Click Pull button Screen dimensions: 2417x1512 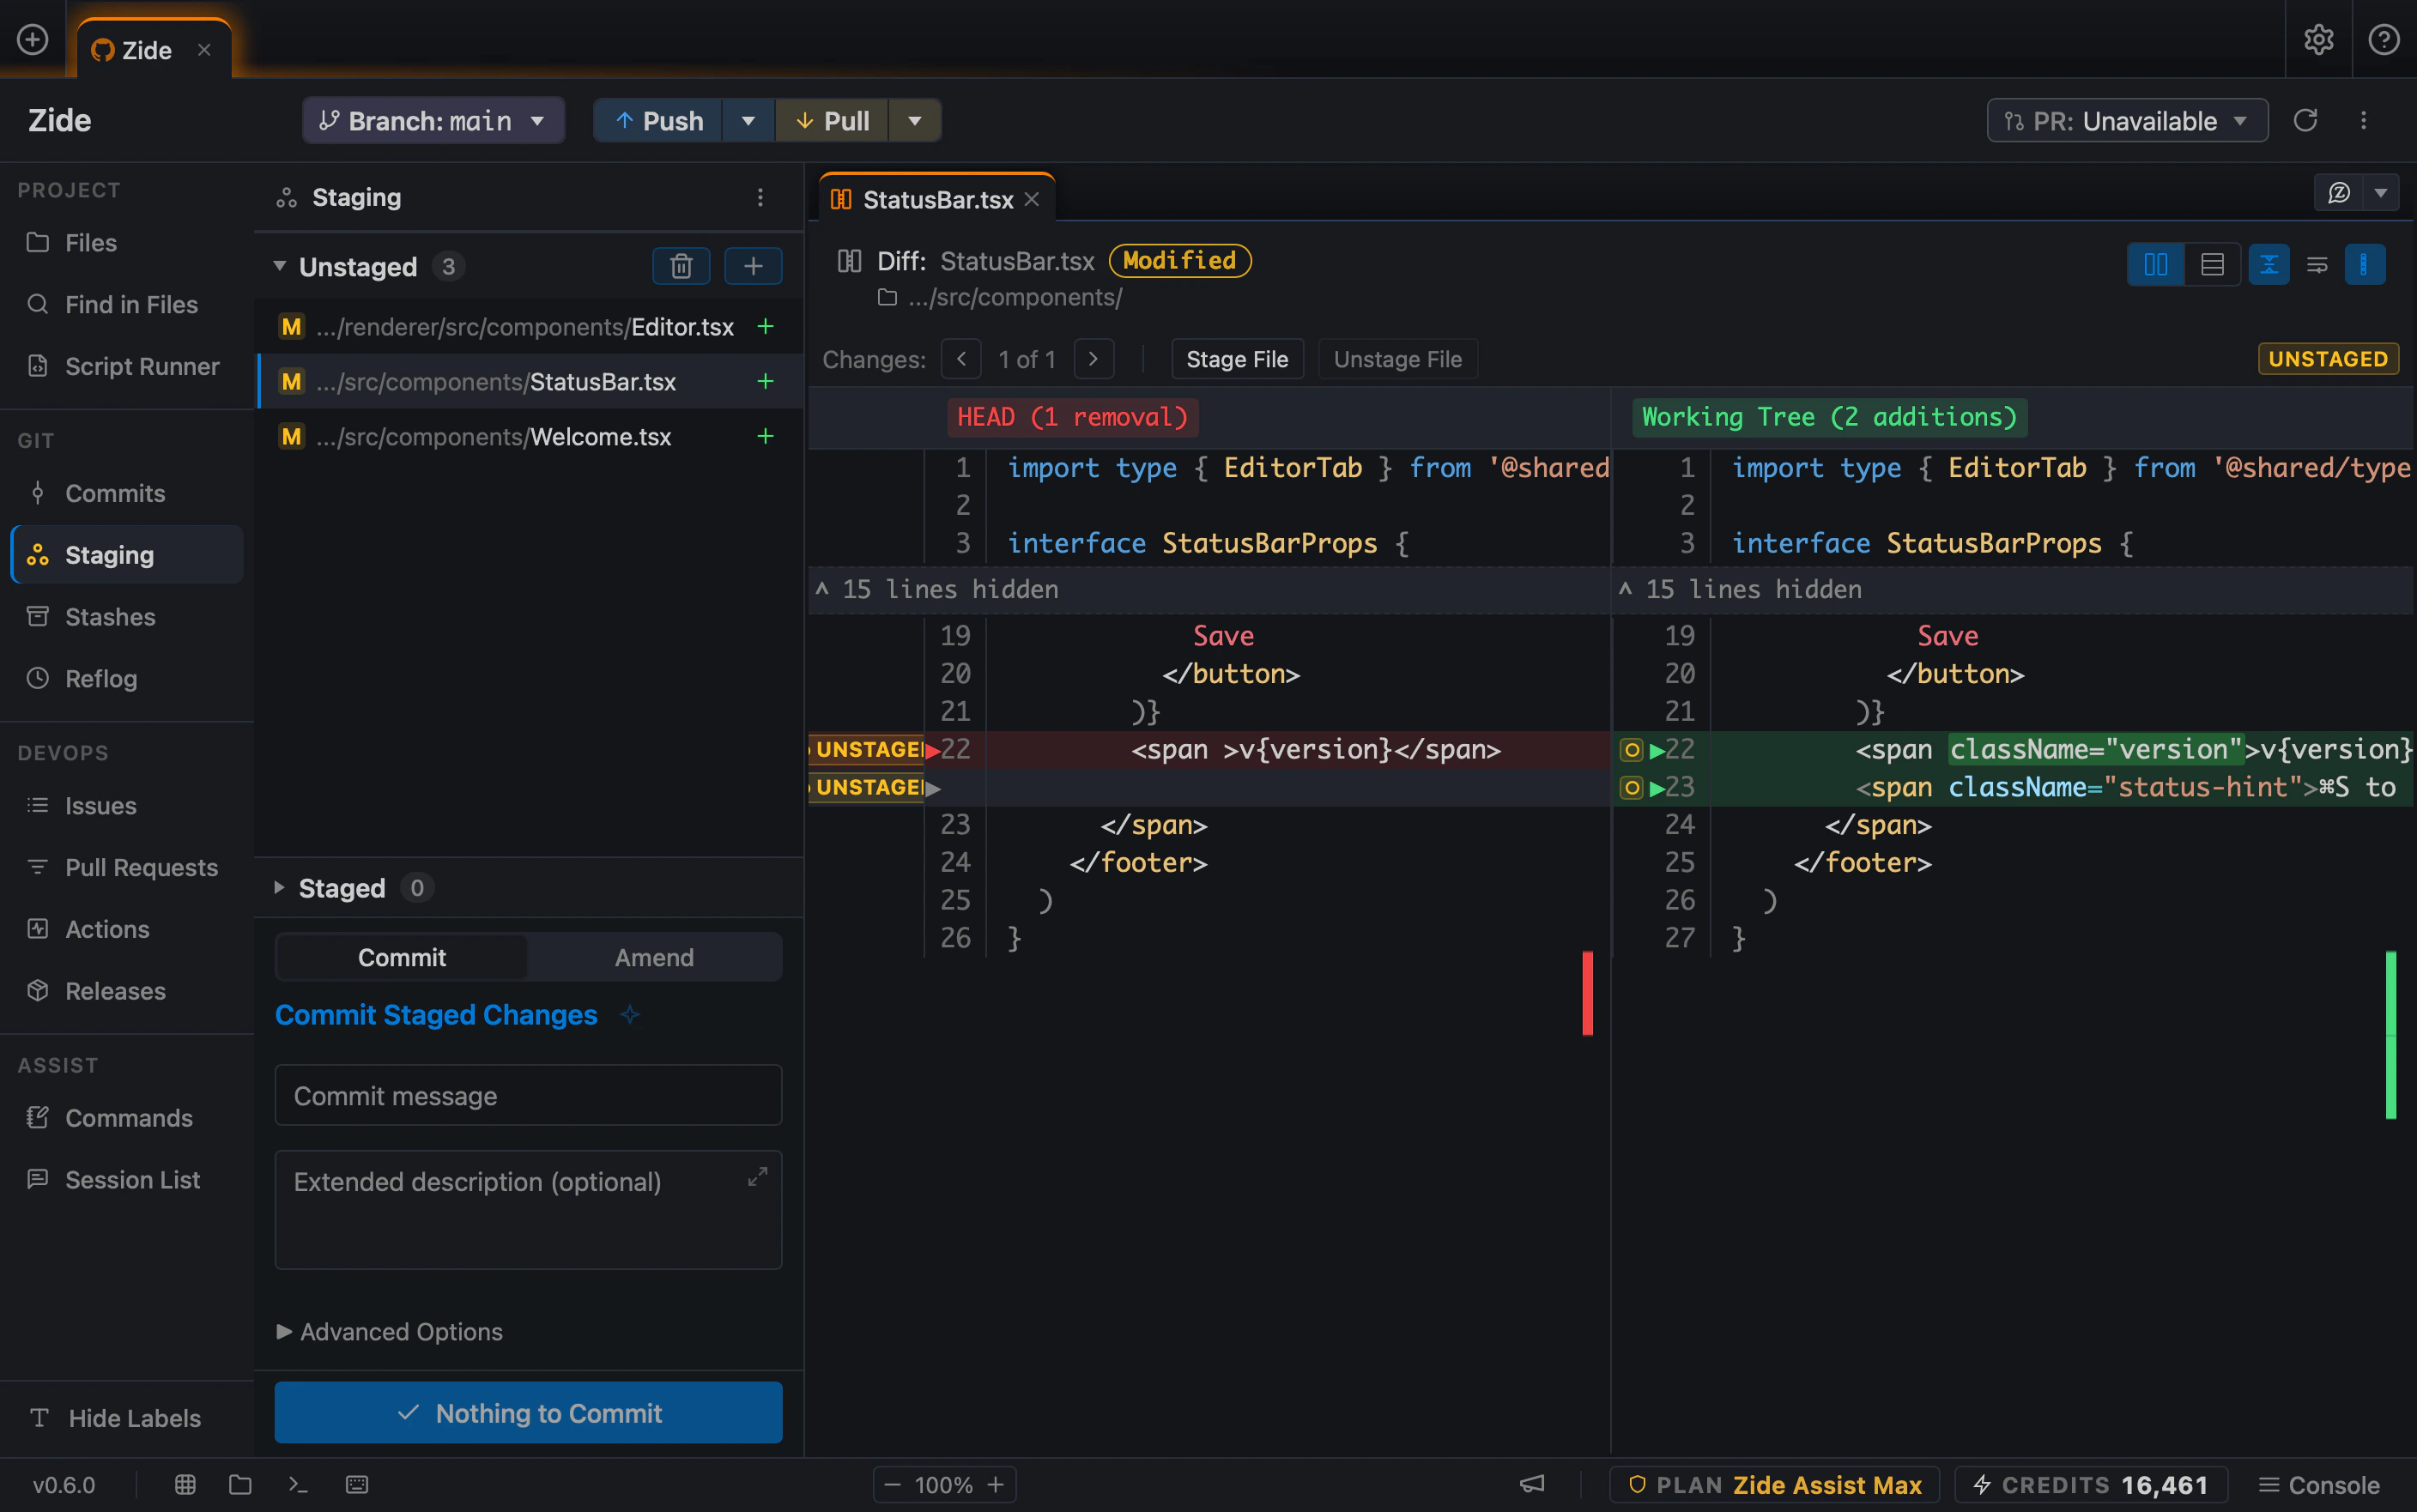click(833, 121)
